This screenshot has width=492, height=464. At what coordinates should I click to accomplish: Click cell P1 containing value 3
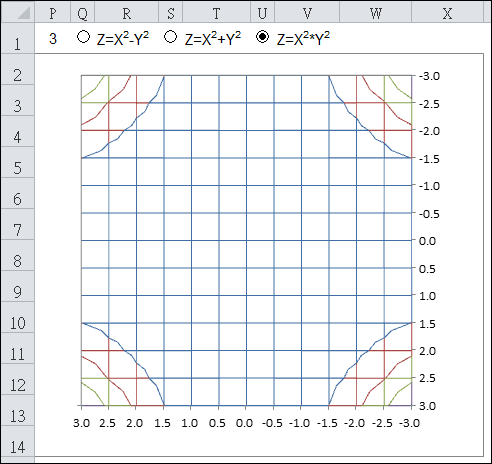(53, 38)
